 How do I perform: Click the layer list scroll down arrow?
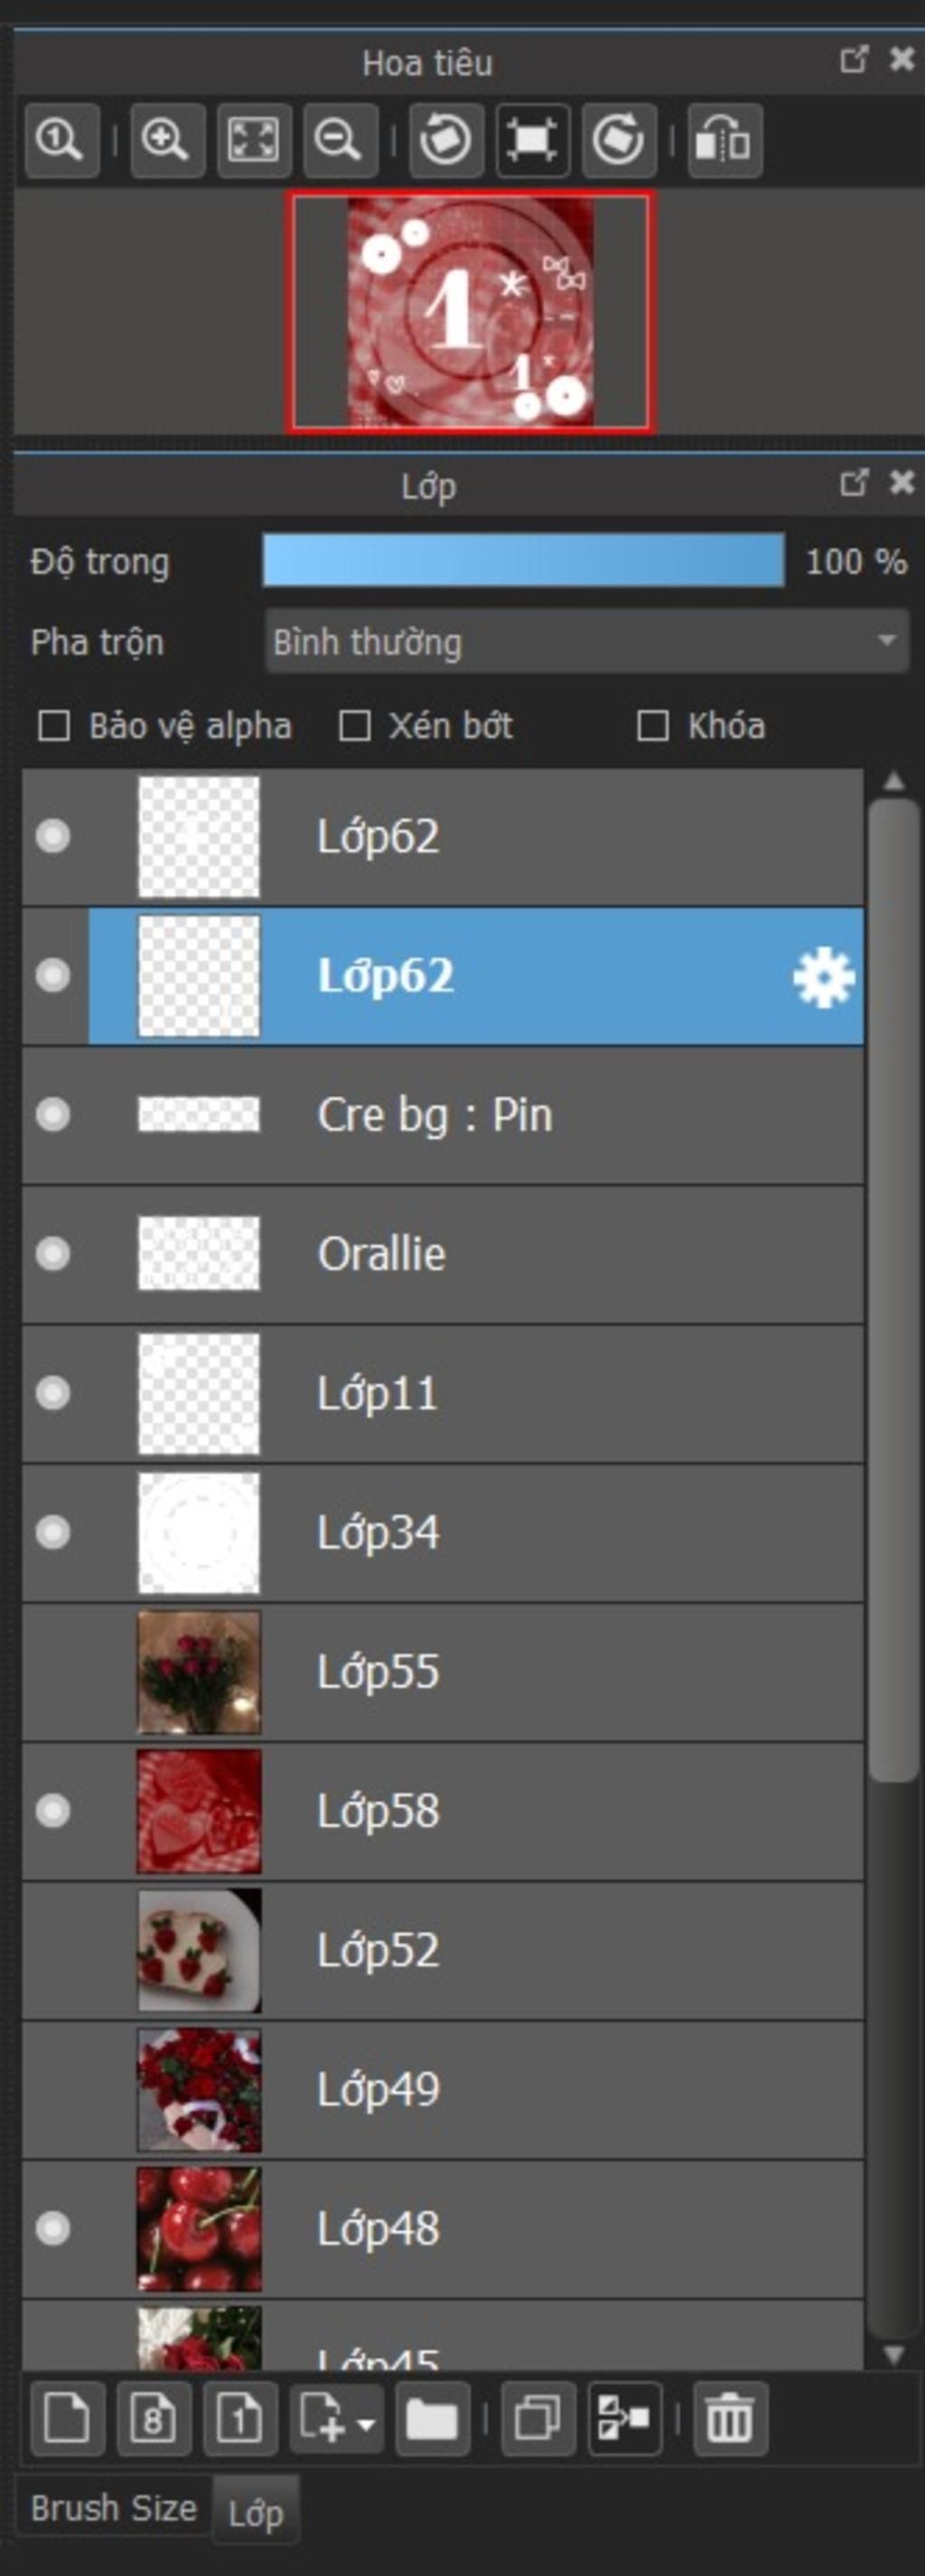click(894, 2355)
